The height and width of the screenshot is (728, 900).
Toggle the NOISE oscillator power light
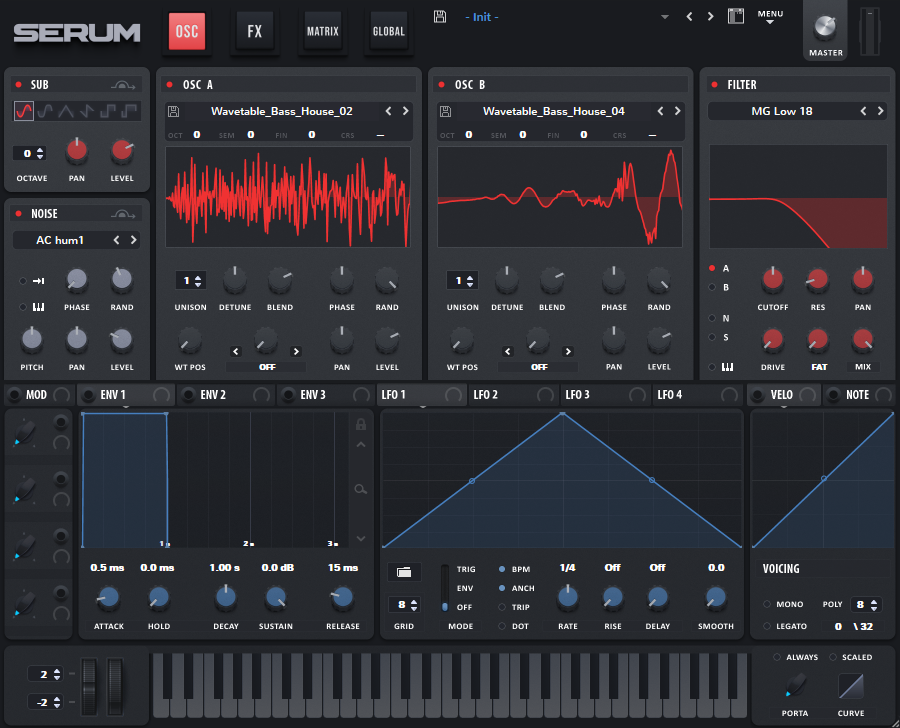pos(19,214)
